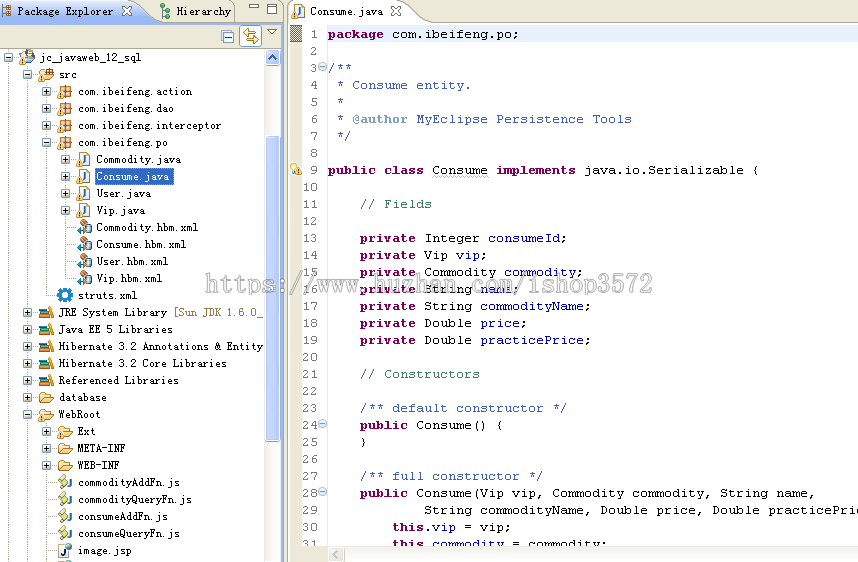The width and height of the screenshot is (858, 562).
Task: Close the Package Explorer view tab
Action: [x=127, y=11]
